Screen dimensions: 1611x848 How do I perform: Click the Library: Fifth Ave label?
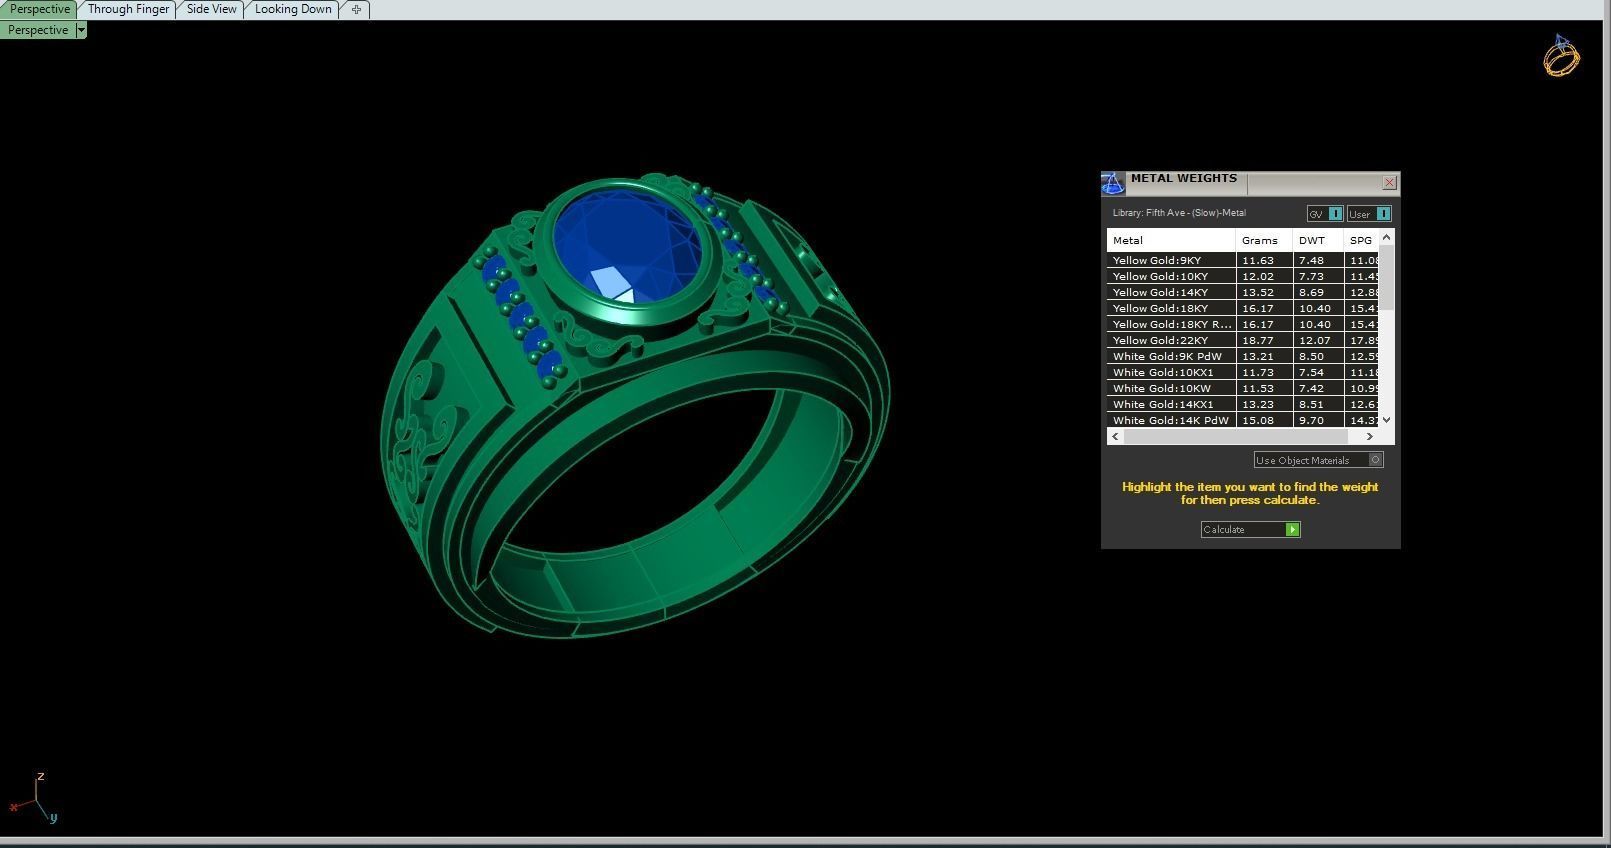click(1179, 212)
